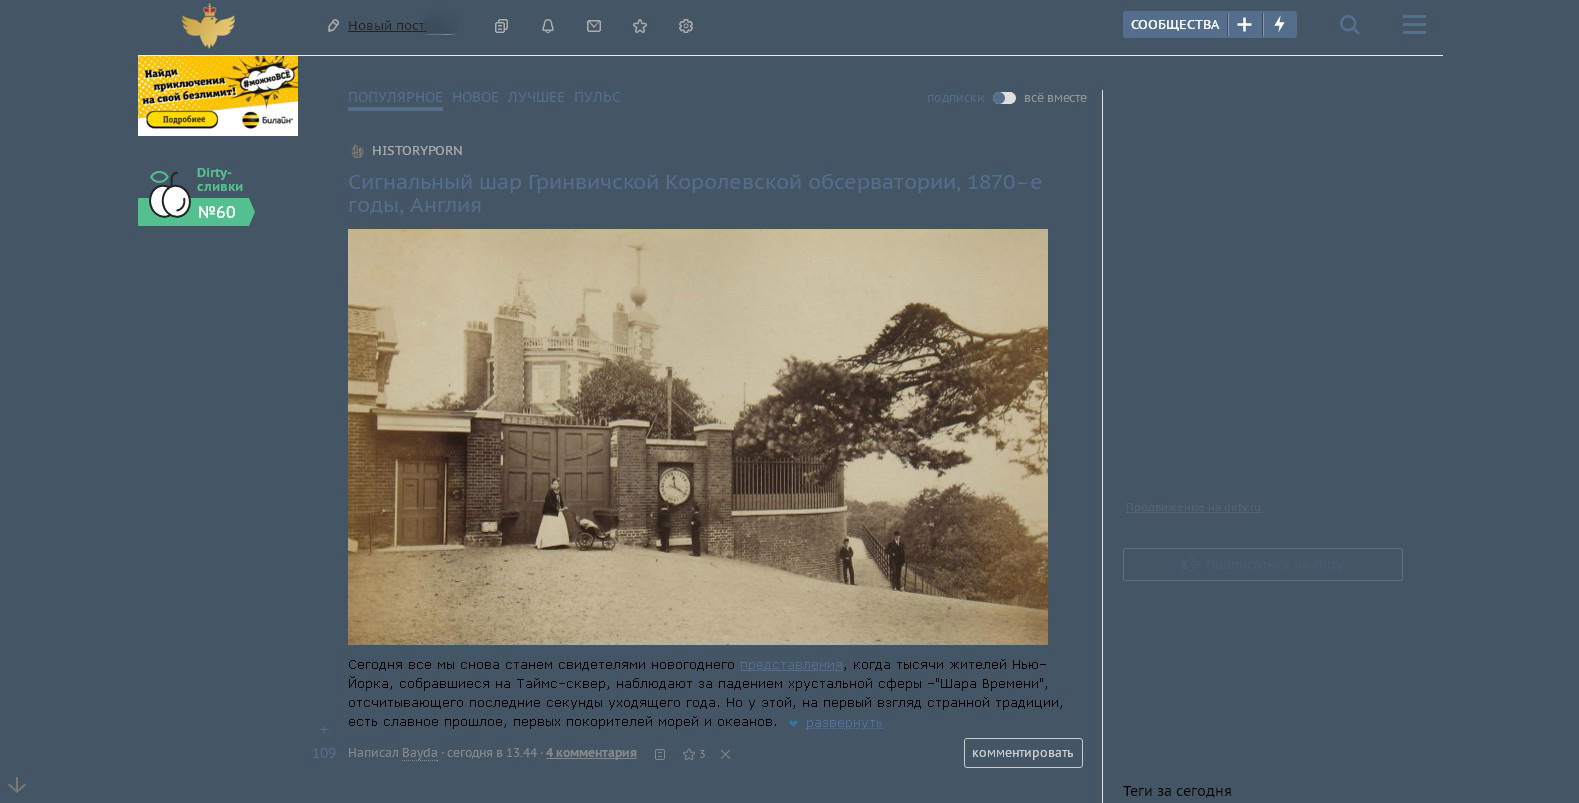1579x803 pixels.
Task: Open the my-posts stacked pages icon
Action: [502, 26]
